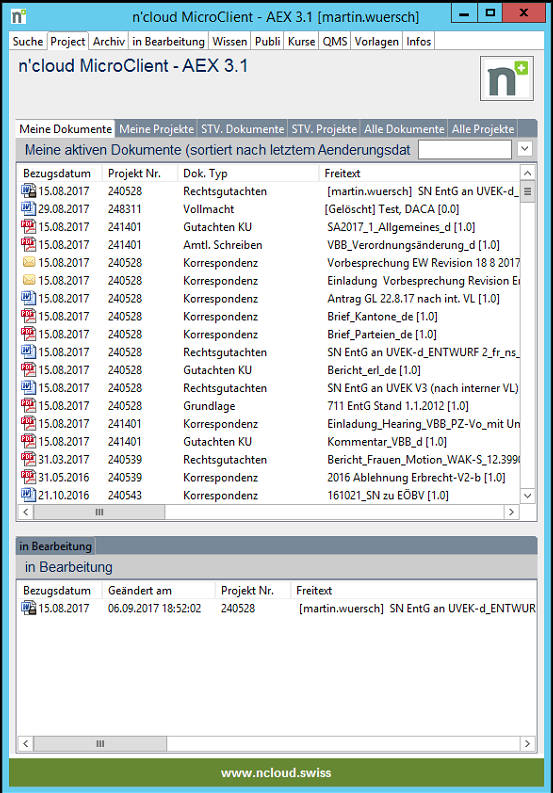The image size is (553, 793).
Task: Open the www.ncloud.swiss link in footer
Action: (x=276, y=773)
